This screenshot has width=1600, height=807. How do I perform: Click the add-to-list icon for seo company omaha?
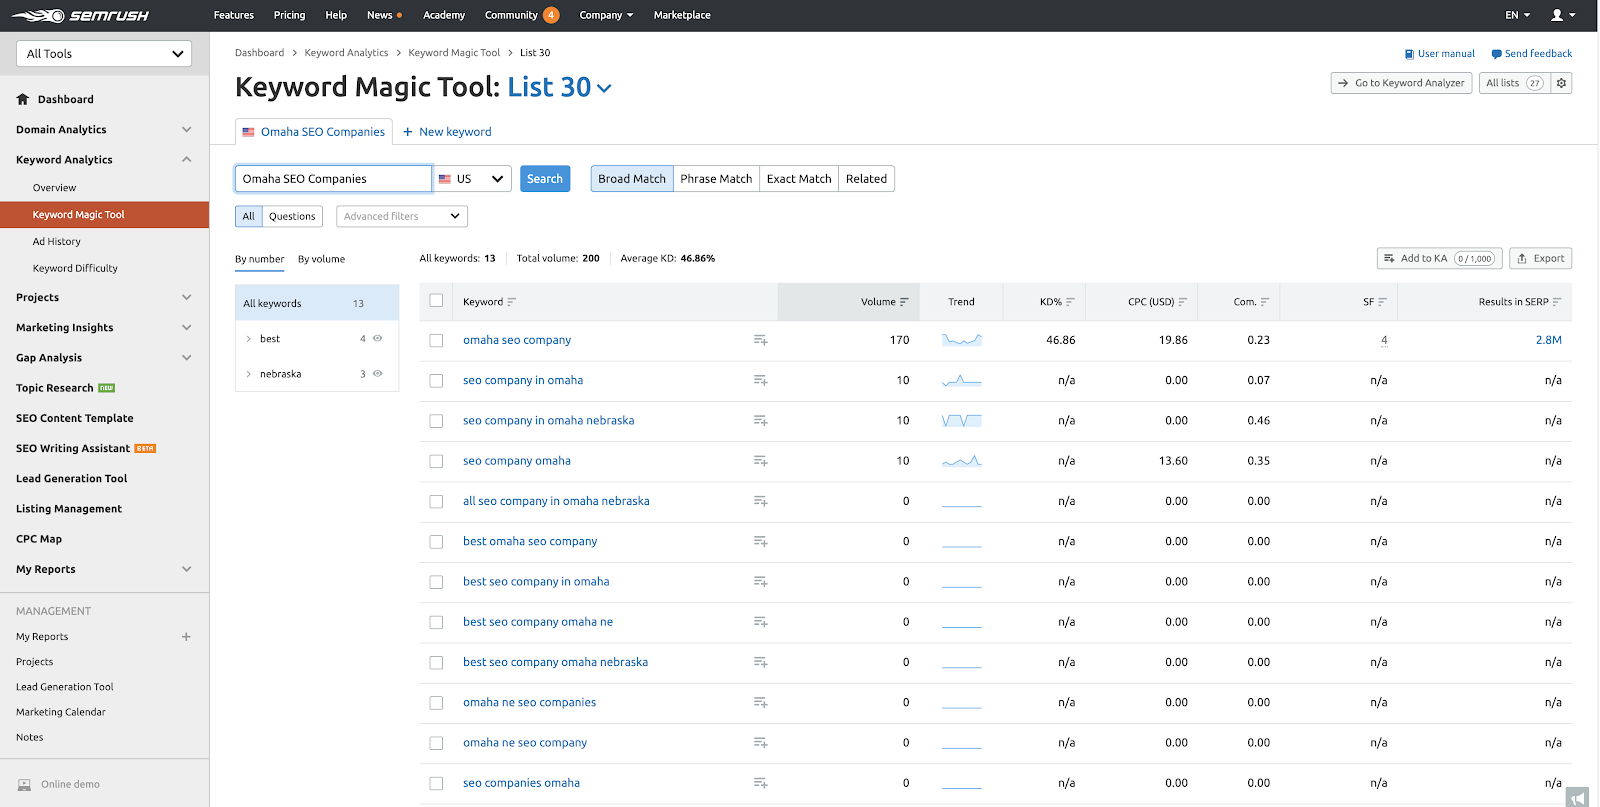(760, 461)
